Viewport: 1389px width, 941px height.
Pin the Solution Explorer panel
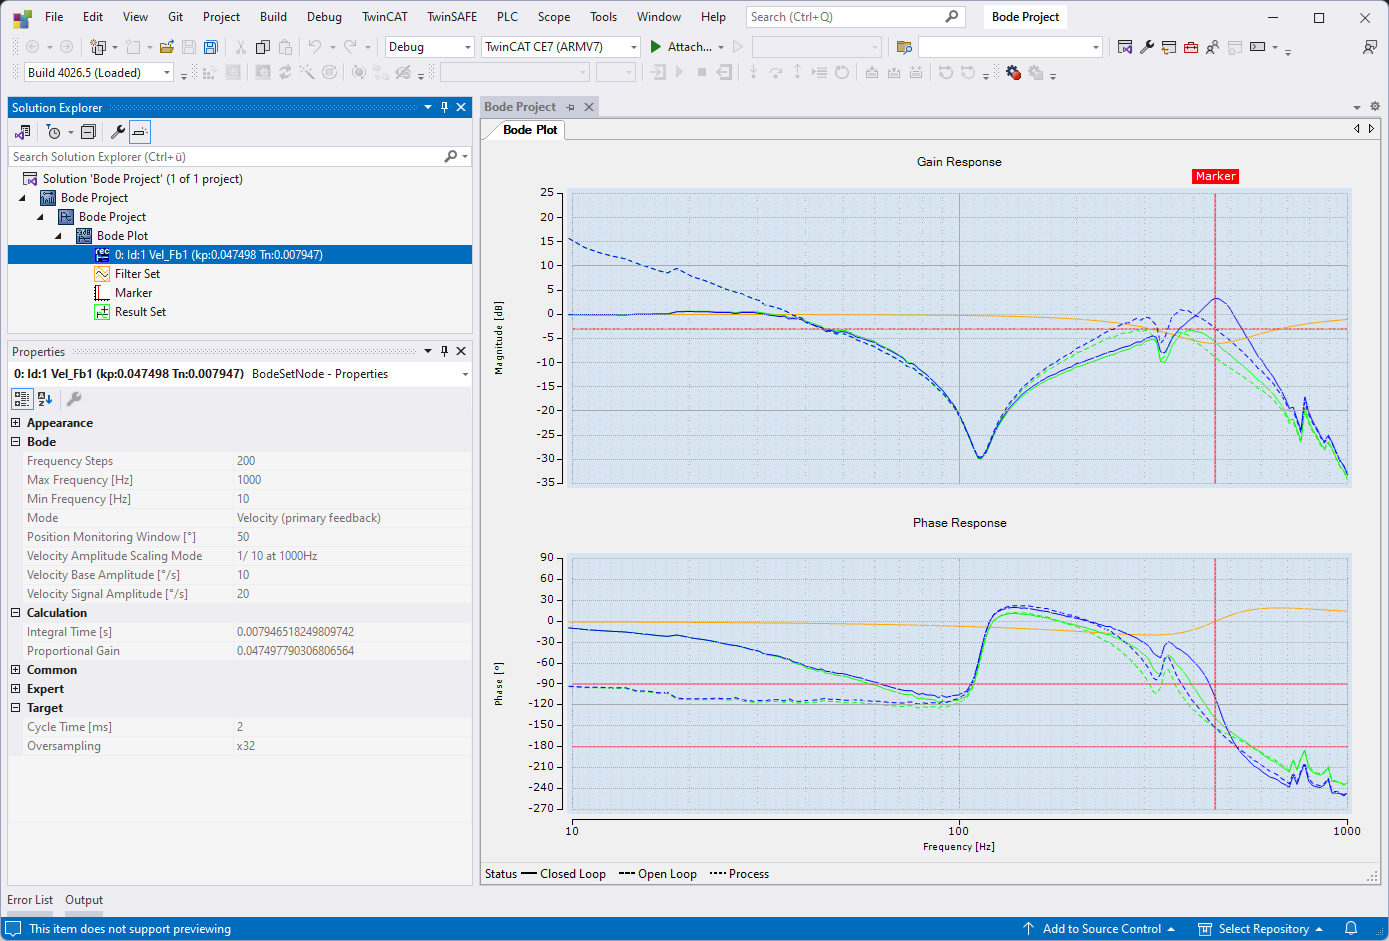[445, 107]
